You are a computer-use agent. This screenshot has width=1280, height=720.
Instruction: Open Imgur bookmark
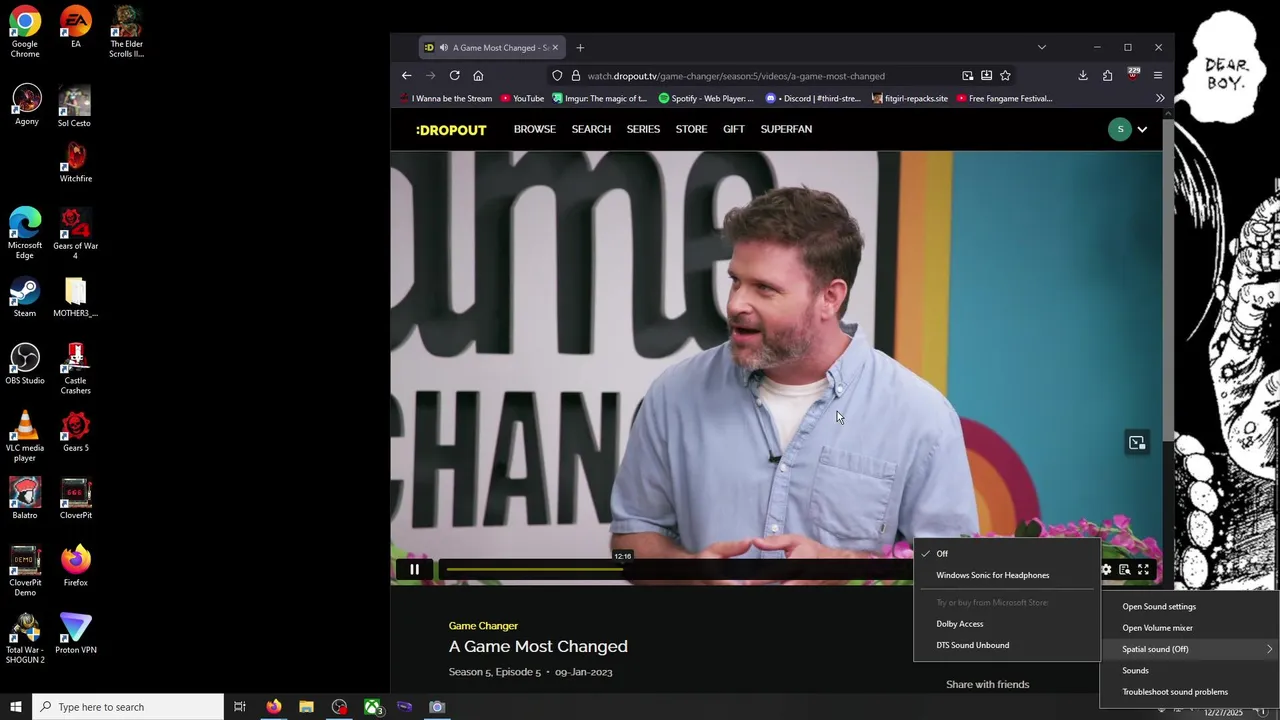[x=599, y=99]
